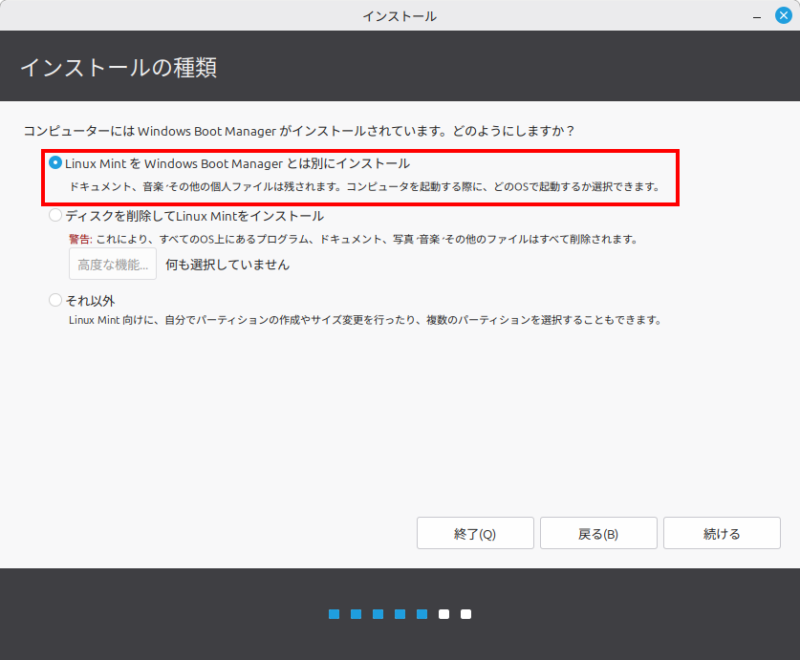Choose the ディスクを削除してLinux Mintをインストール radio option

pos(56,215)
